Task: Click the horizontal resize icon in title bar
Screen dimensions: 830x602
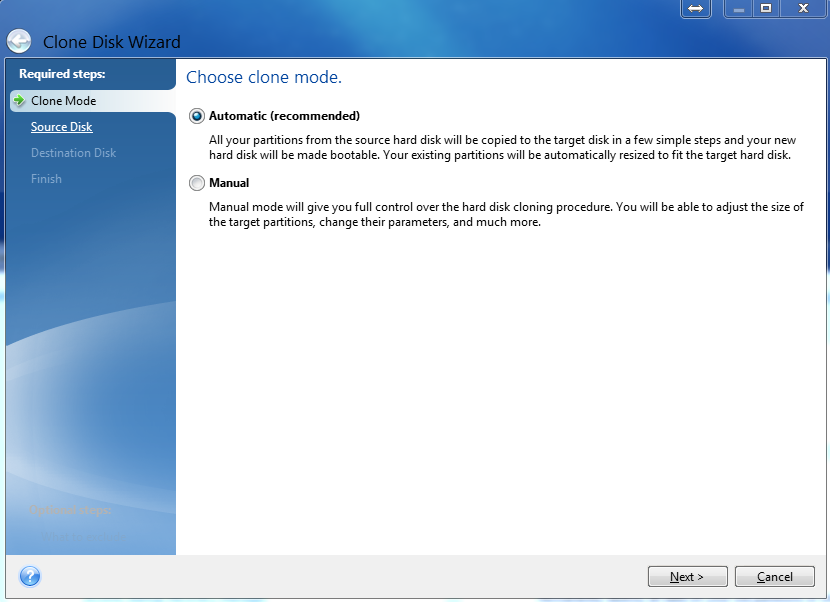Action: click(x=695, y=9)
